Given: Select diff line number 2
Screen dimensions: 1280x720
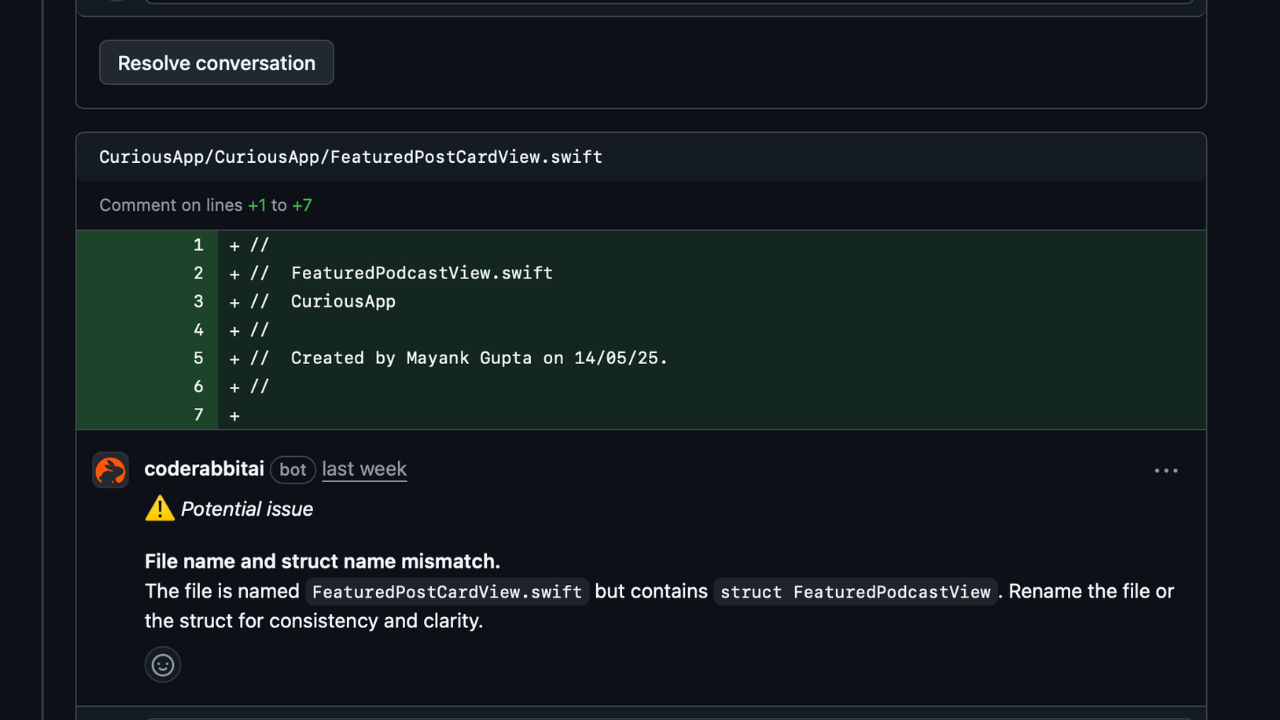Looking at the screenshot, I should (198, 273).
